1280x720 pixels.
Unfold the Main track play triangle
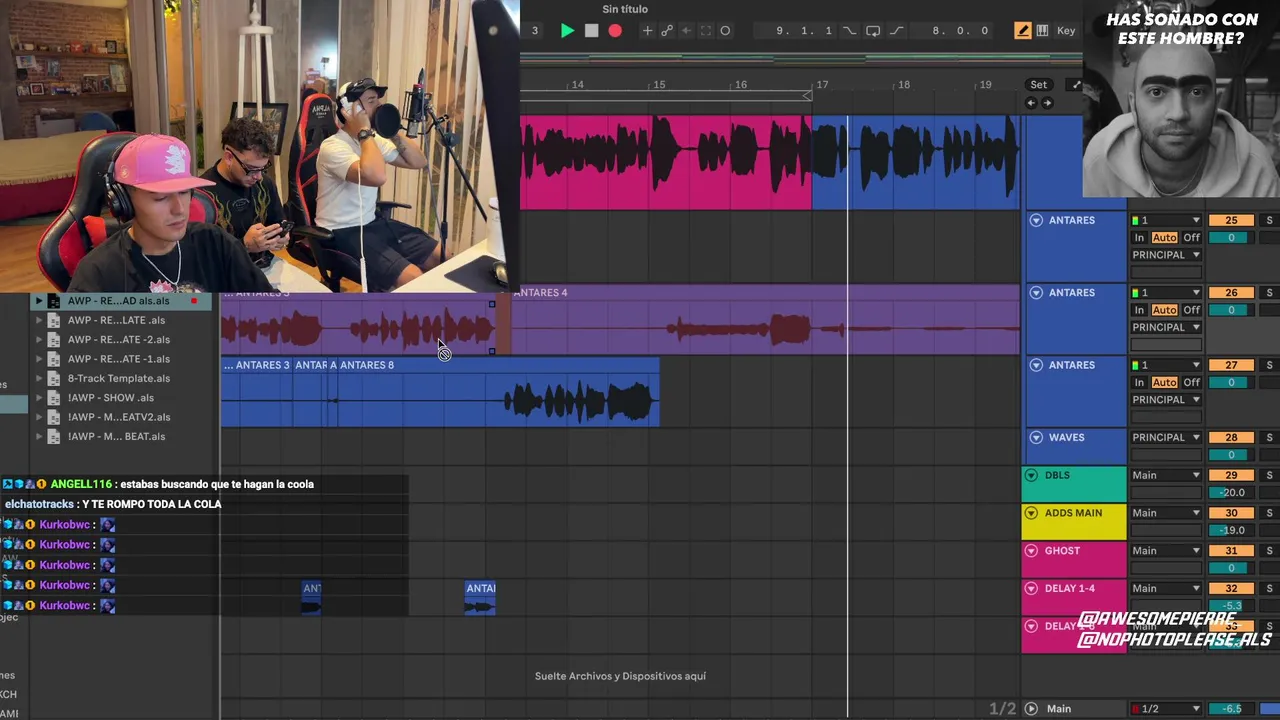point(1031,709)
